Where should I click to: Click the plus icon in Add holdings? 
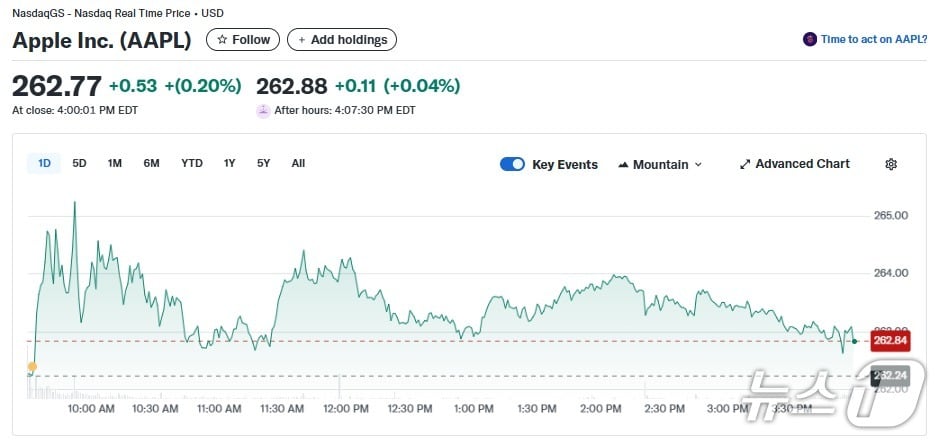click(302, 40)
